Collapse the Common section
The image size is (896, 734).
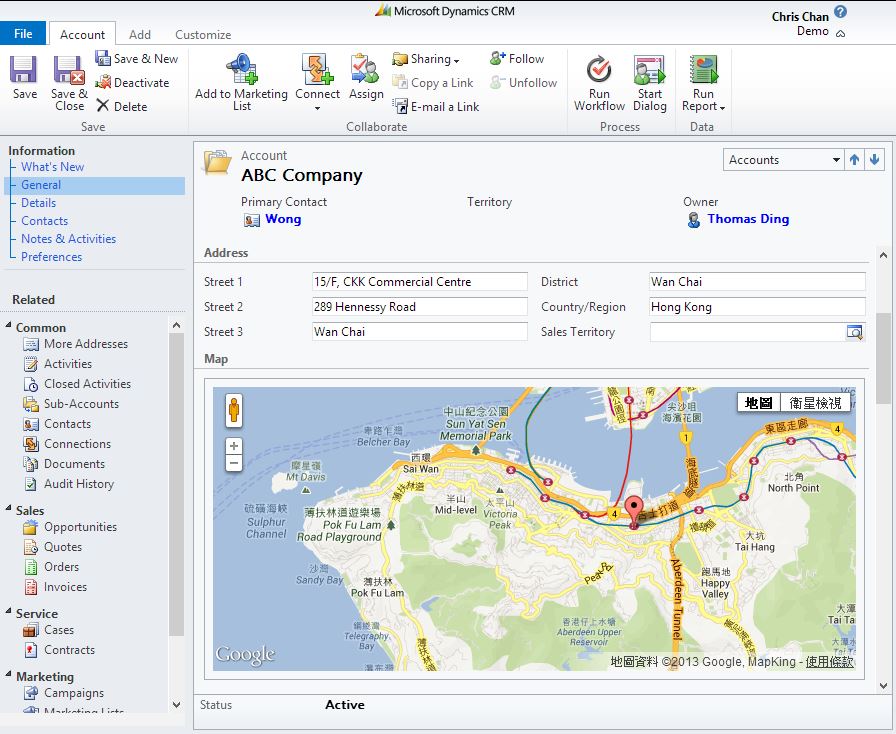point(8,325)
